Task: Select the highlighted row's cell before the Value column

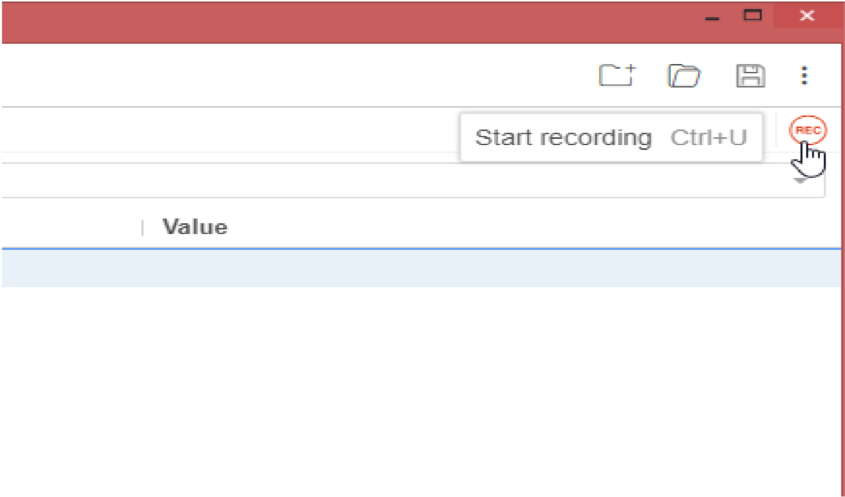Action: click(70, 267)
